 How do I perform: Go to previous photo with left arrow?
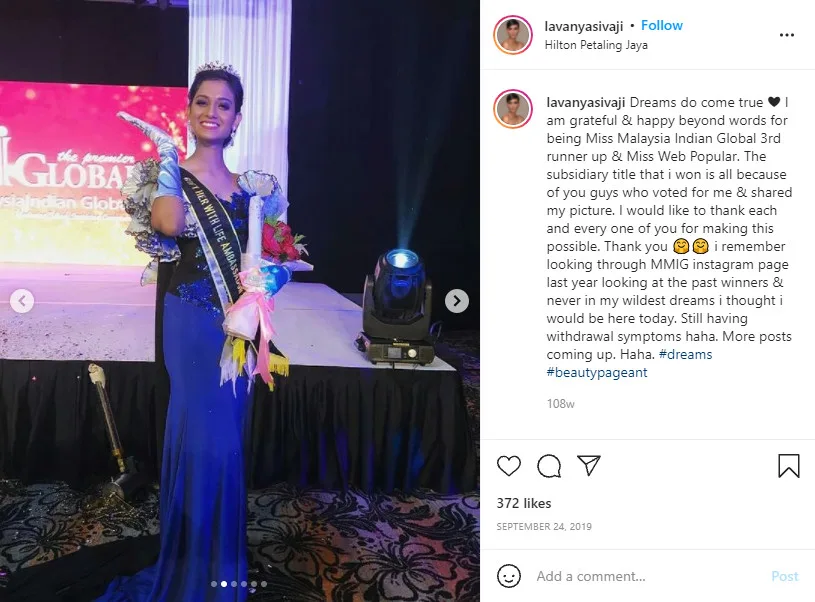(x=22, y=301)
